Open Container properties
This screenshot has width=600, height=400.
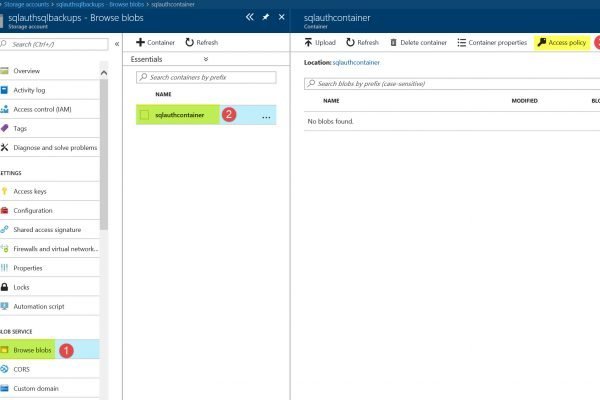pyautogui.click(x=492, y=43)
